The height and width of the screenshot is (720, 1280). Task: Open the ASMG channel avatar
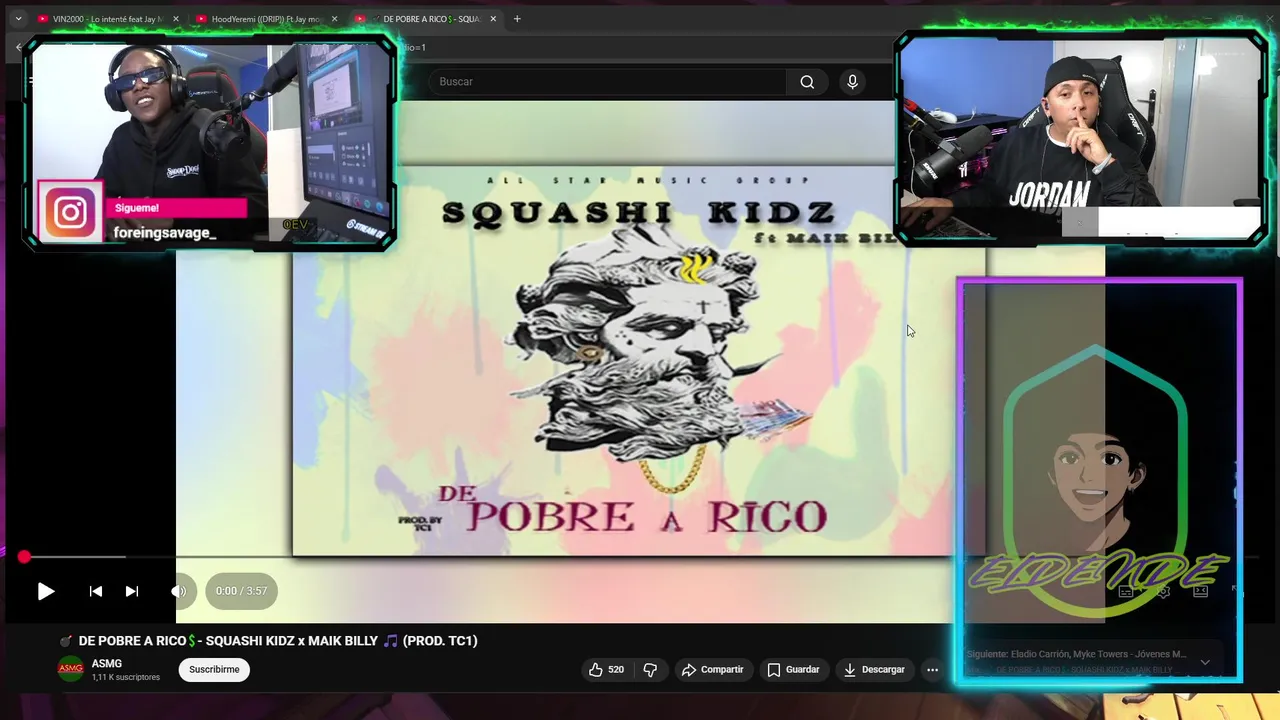[70, 669]
